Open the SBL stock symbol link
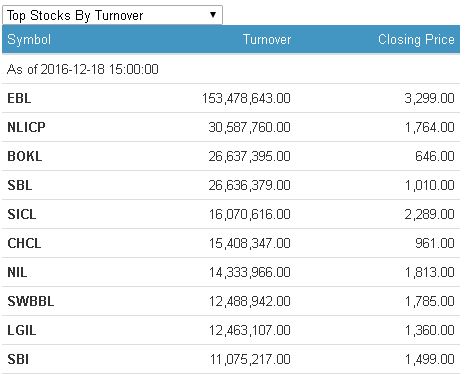This screenshot has width=468, height=375. [20, 185]
